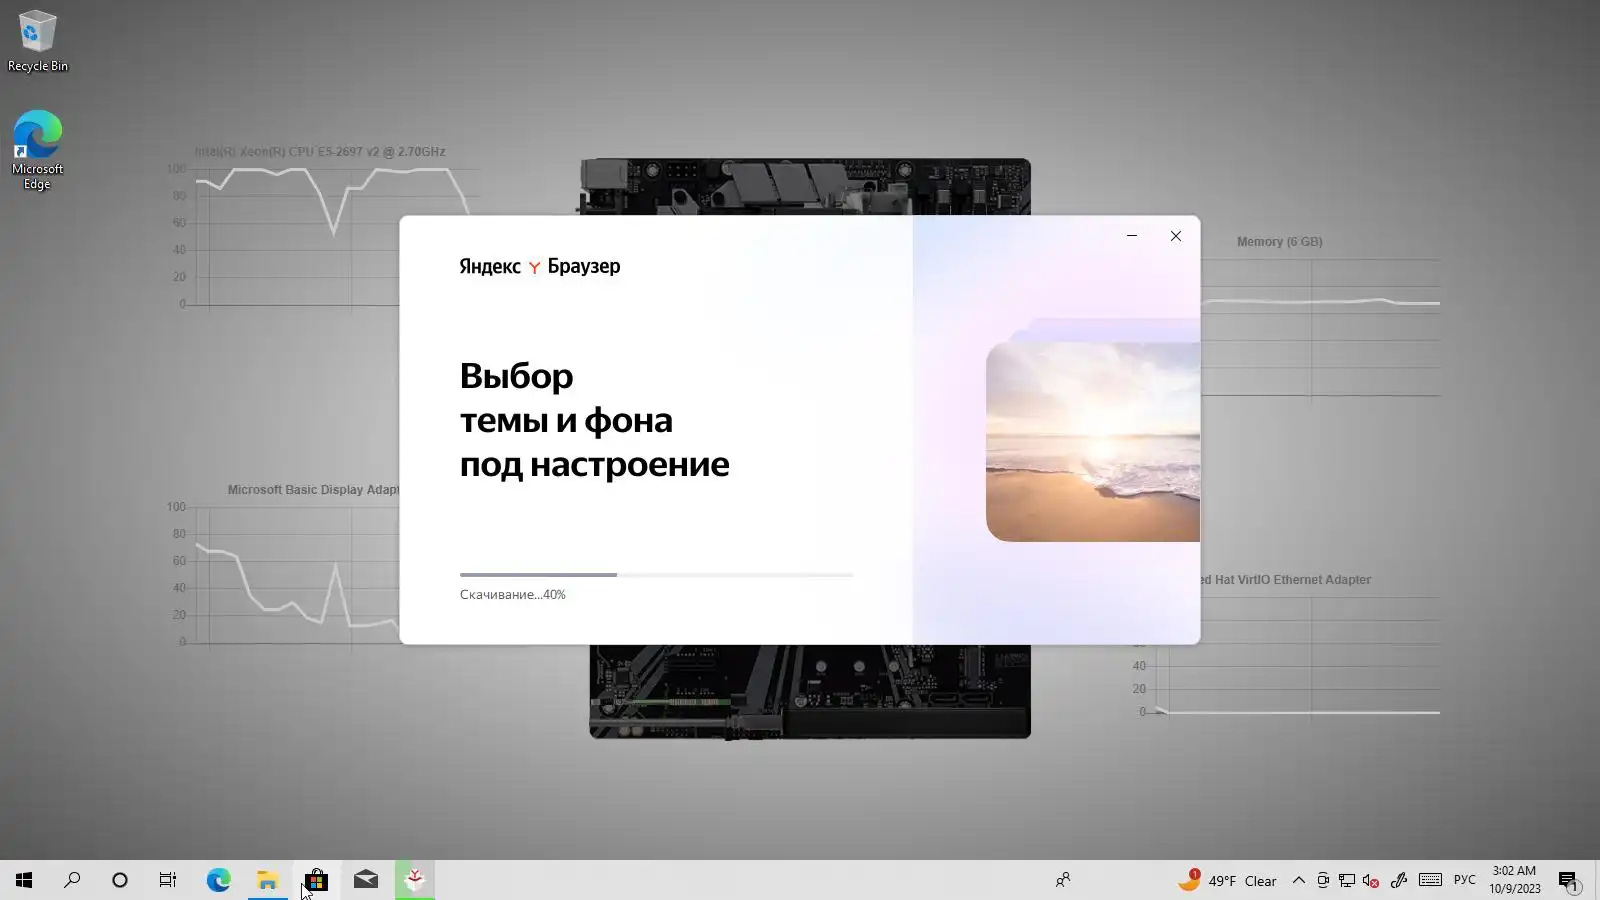Open the Windows Start menu
Image resolution: width=1600 pixels, height=900 pixels.
point(24,880)
